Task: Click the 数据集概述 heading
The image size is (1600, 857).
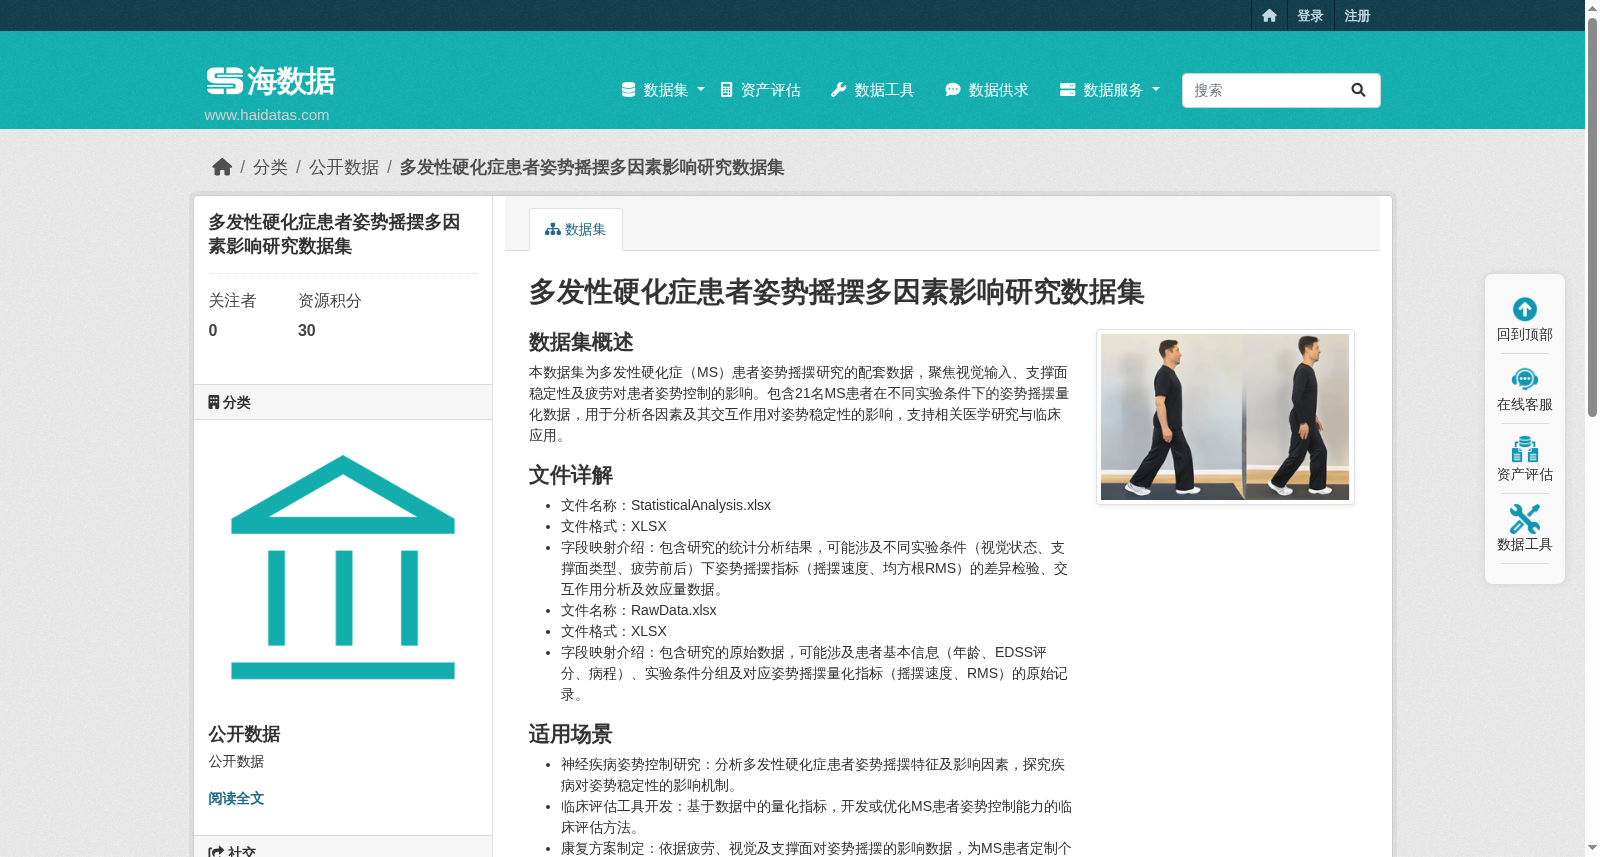Action: click(x=581, y=342)
